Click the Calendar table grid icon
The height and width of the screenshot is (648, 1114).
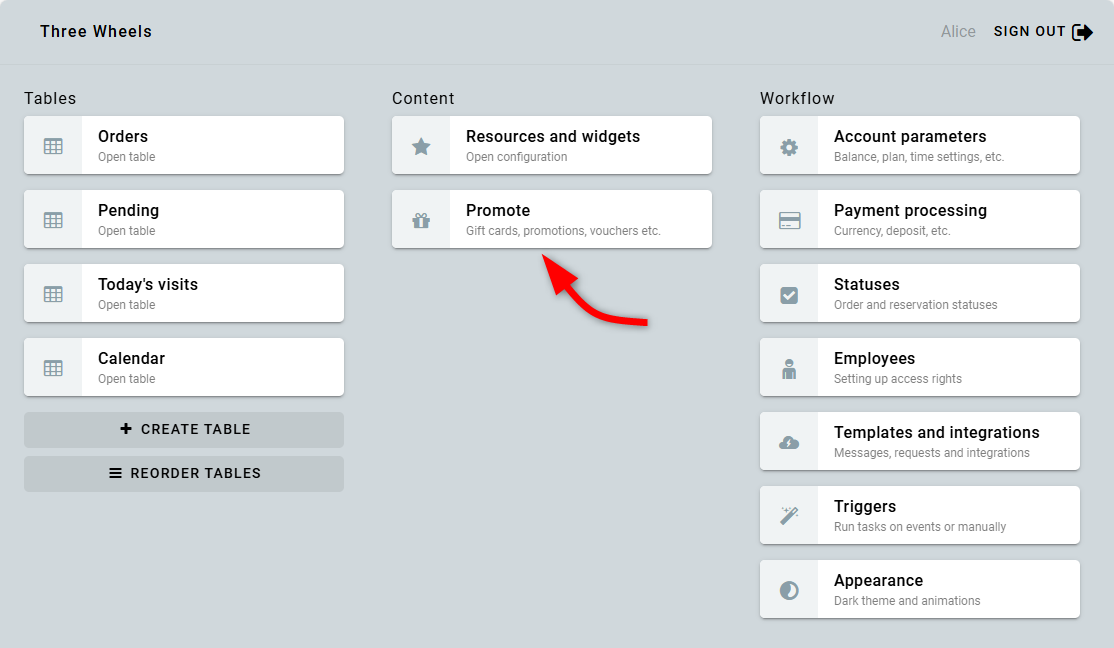tap(53, 368)
